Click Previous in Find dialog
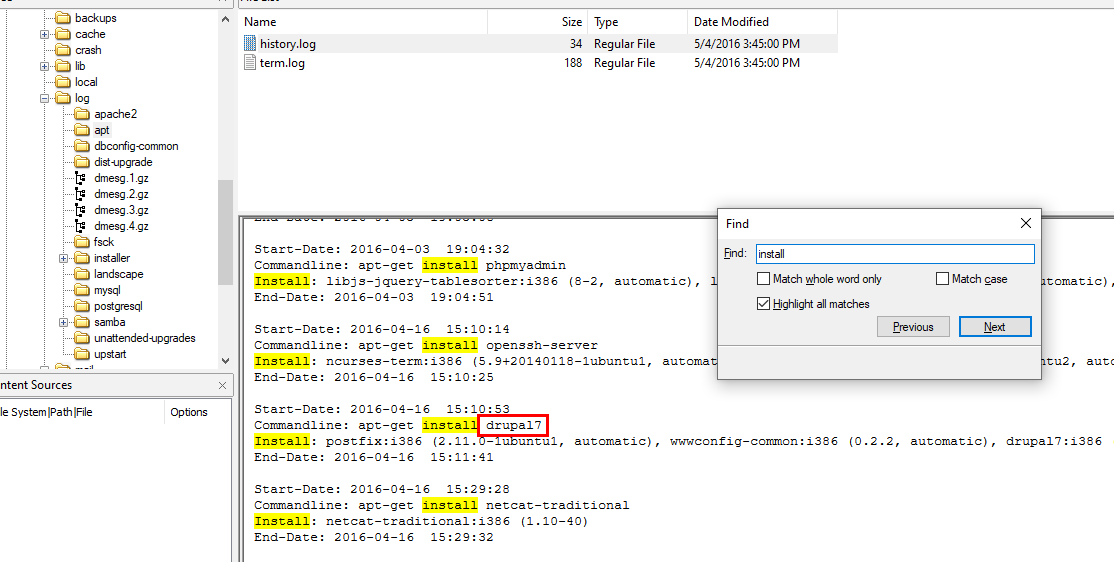This screenshot has width=1114, height=562. (x=913, y=327)
